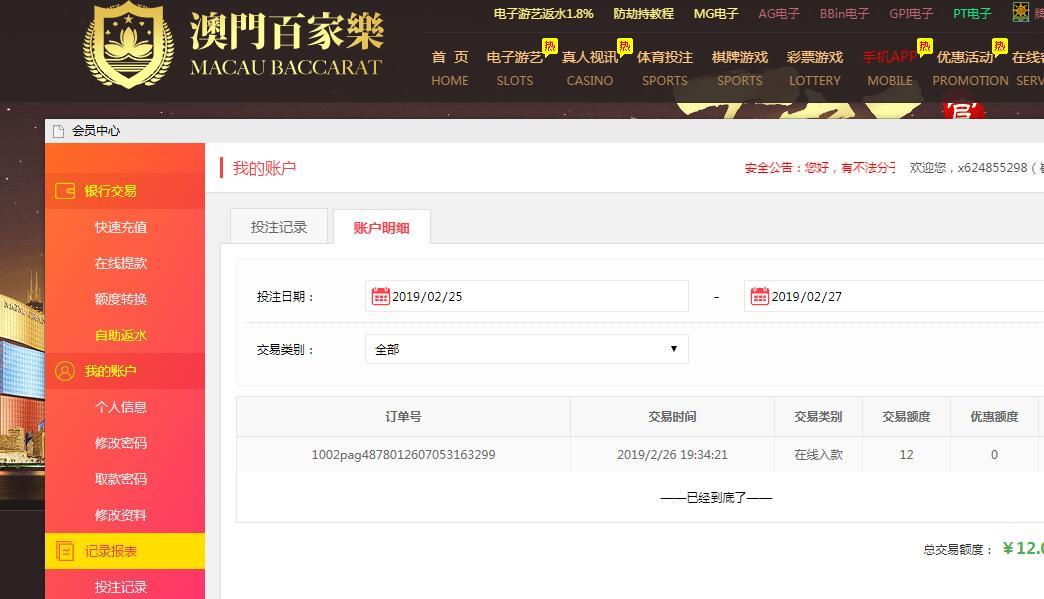Go to 在线提款 page
The image size is (1044, 599).
(x=121, y=263)
